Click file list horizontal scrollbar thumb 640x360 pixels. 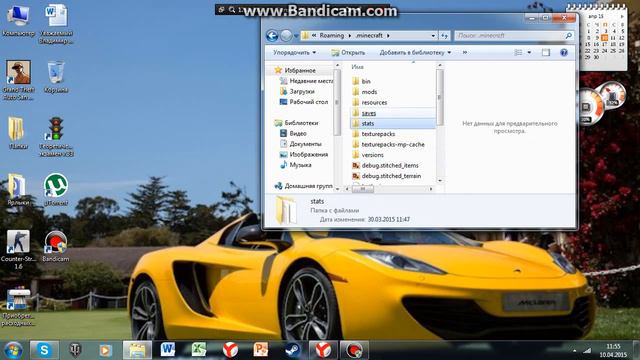[362, 189]
